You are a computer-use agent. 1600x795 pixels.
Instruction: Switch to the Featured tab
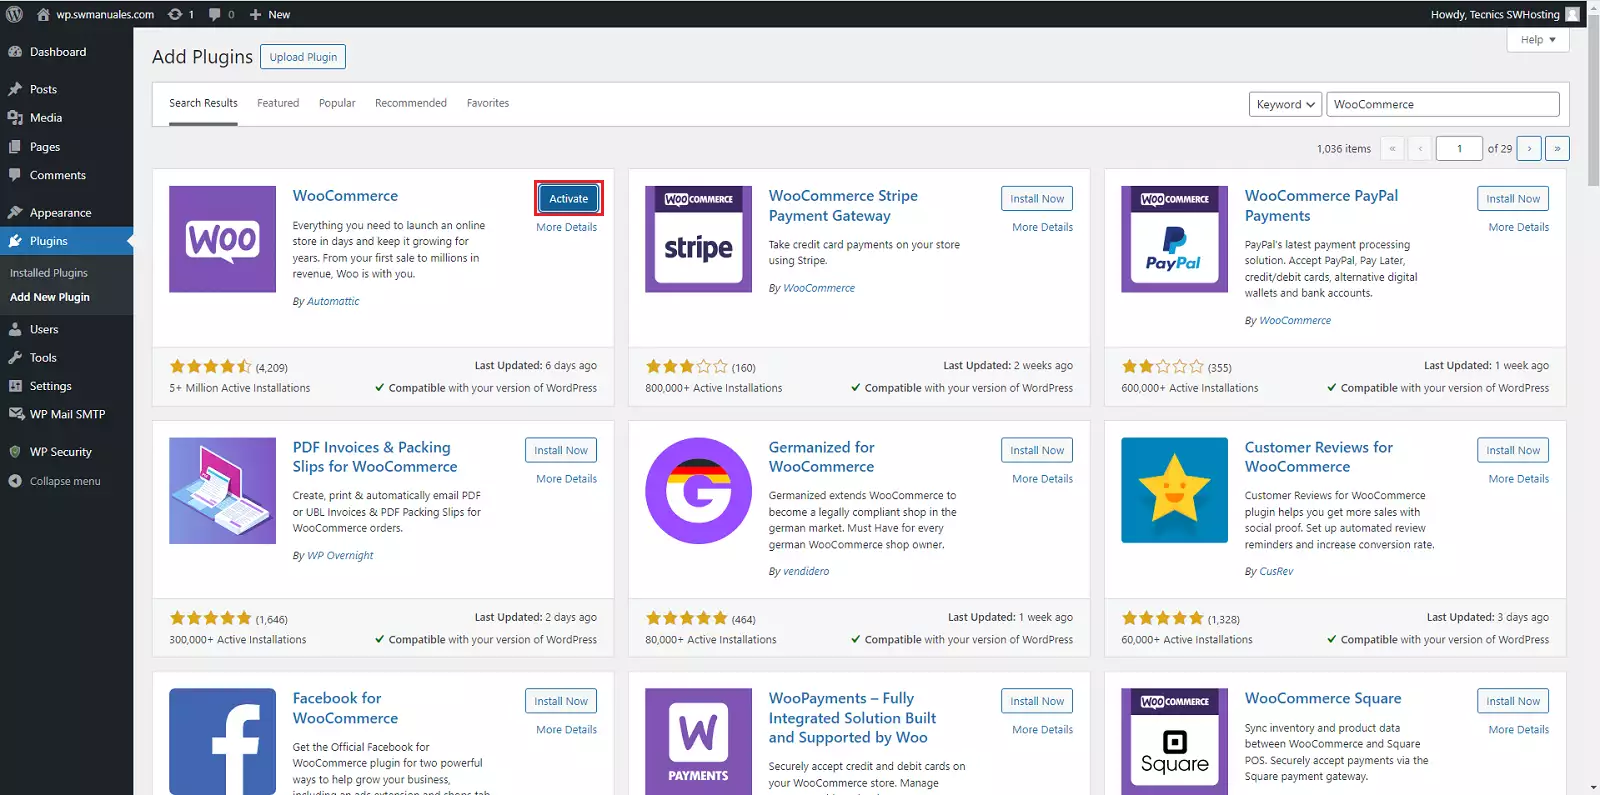(x=278, y=103)
